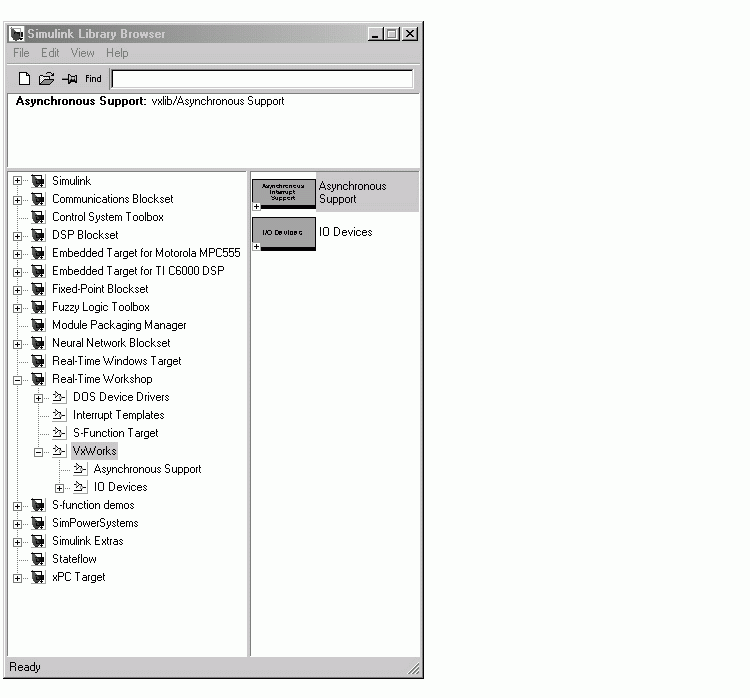Expand the IO Devices tree node
750x698 pixels.
click(x=59, y=488)
